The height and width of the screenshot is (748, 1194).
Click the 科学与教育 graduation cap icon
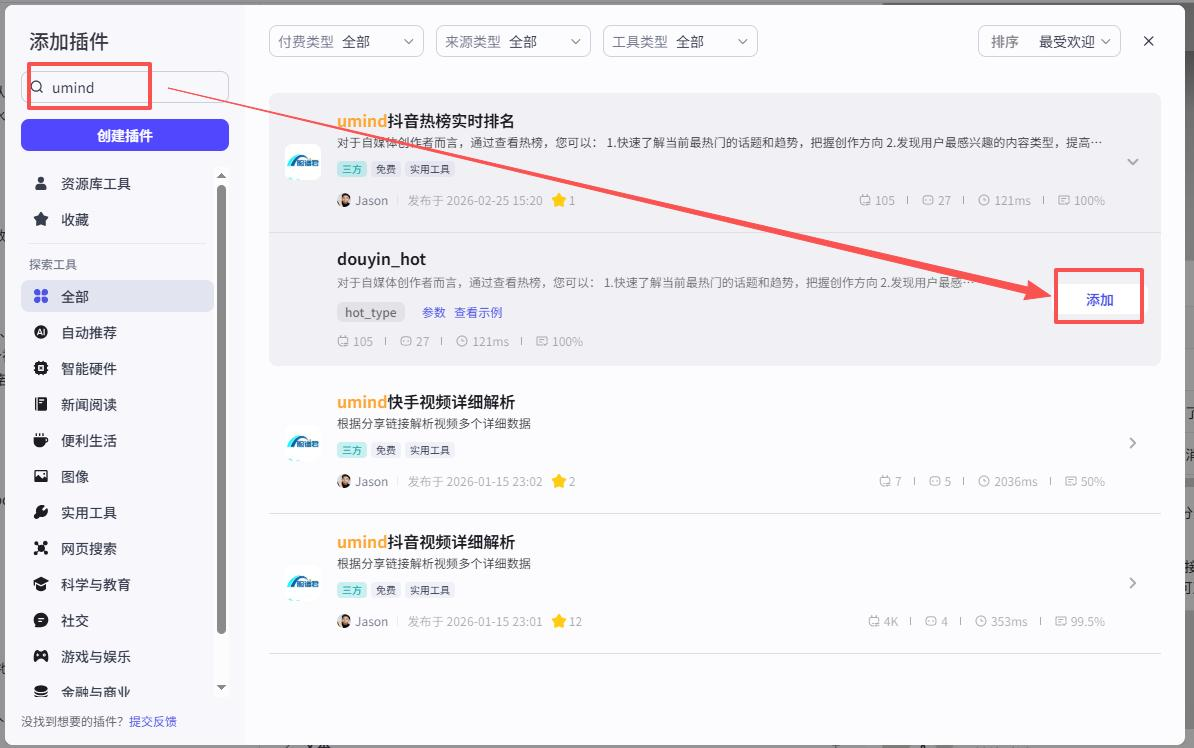pos(41,584)
